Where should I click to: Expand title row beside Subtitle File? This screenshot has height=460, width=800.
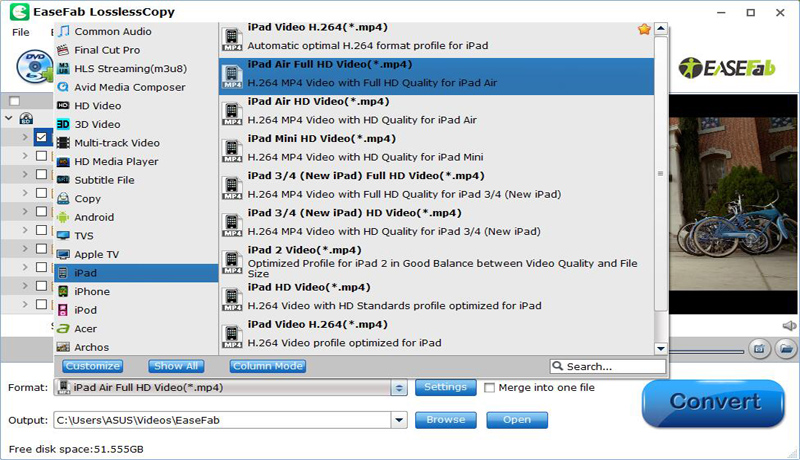[x=25, y=174]
